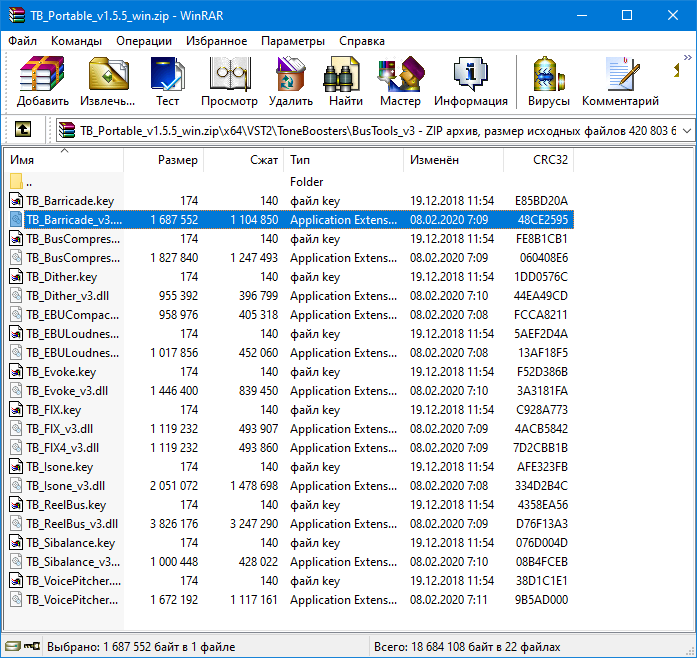Click the TB_Dither_v3.dll file icon
This screenshot has height=658, width=697.
point(16,296)
